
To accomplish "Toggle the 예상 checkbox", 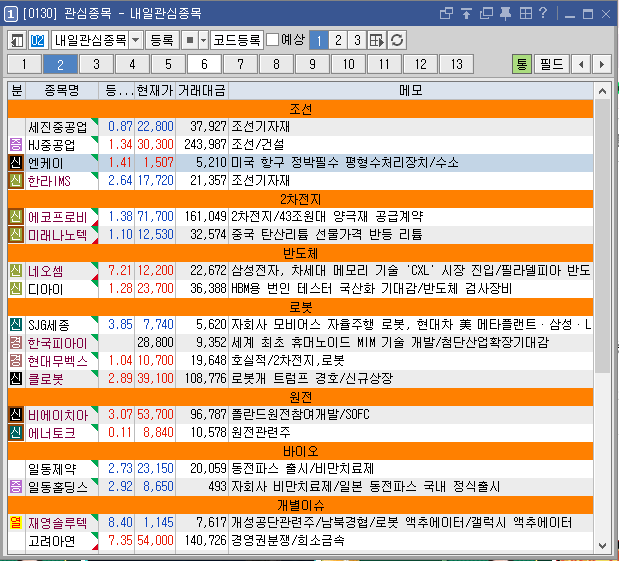I will [272, 40].
